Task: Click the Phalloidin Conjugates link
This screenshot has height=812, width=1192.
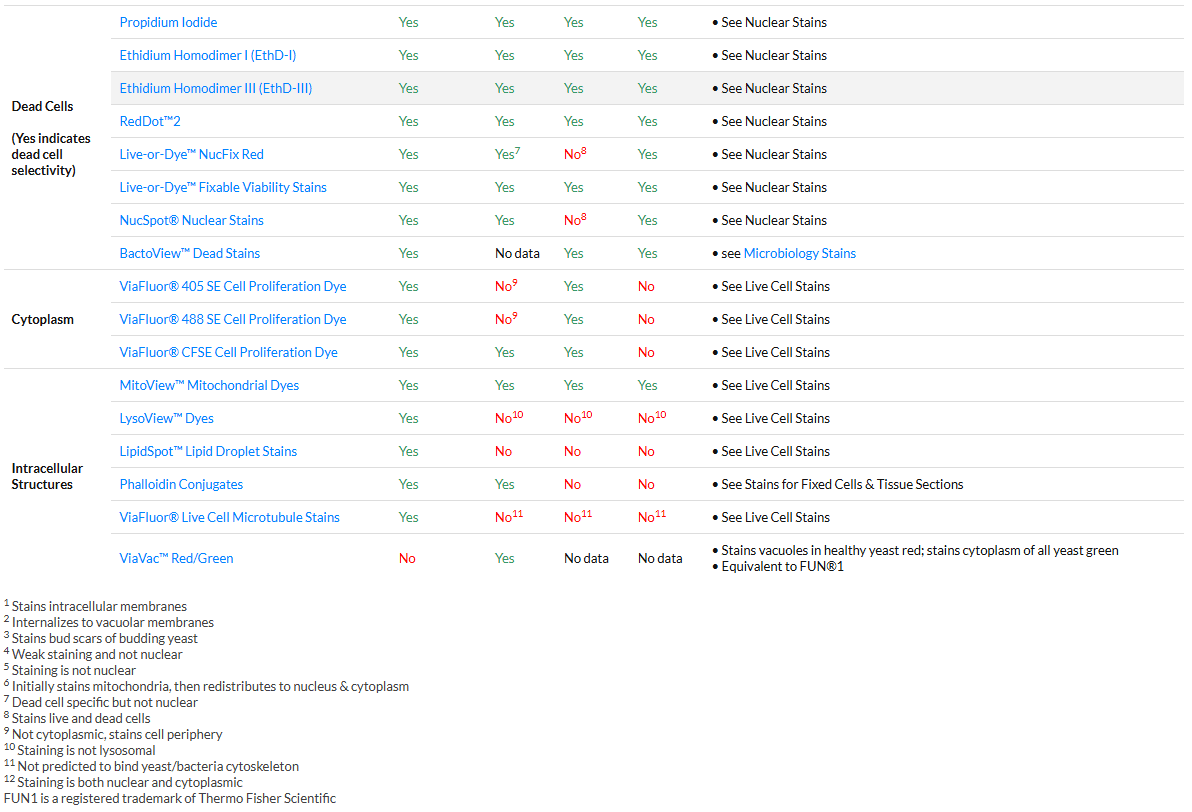Action: (x=181, y=484)
